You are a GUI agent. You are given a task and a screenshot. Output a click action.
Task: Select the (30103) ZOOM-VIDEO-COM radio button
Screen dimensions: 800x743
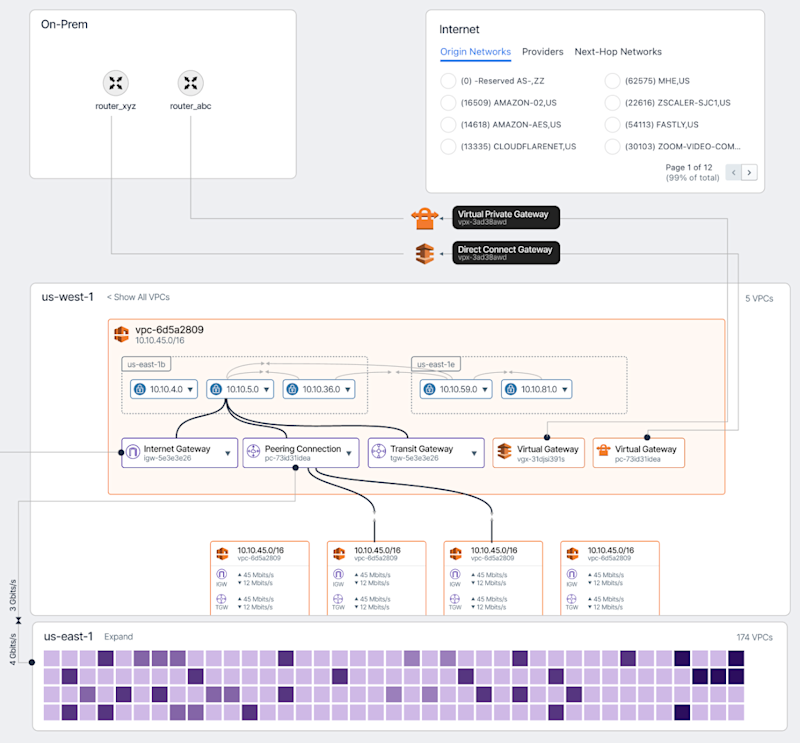(612, 147)
